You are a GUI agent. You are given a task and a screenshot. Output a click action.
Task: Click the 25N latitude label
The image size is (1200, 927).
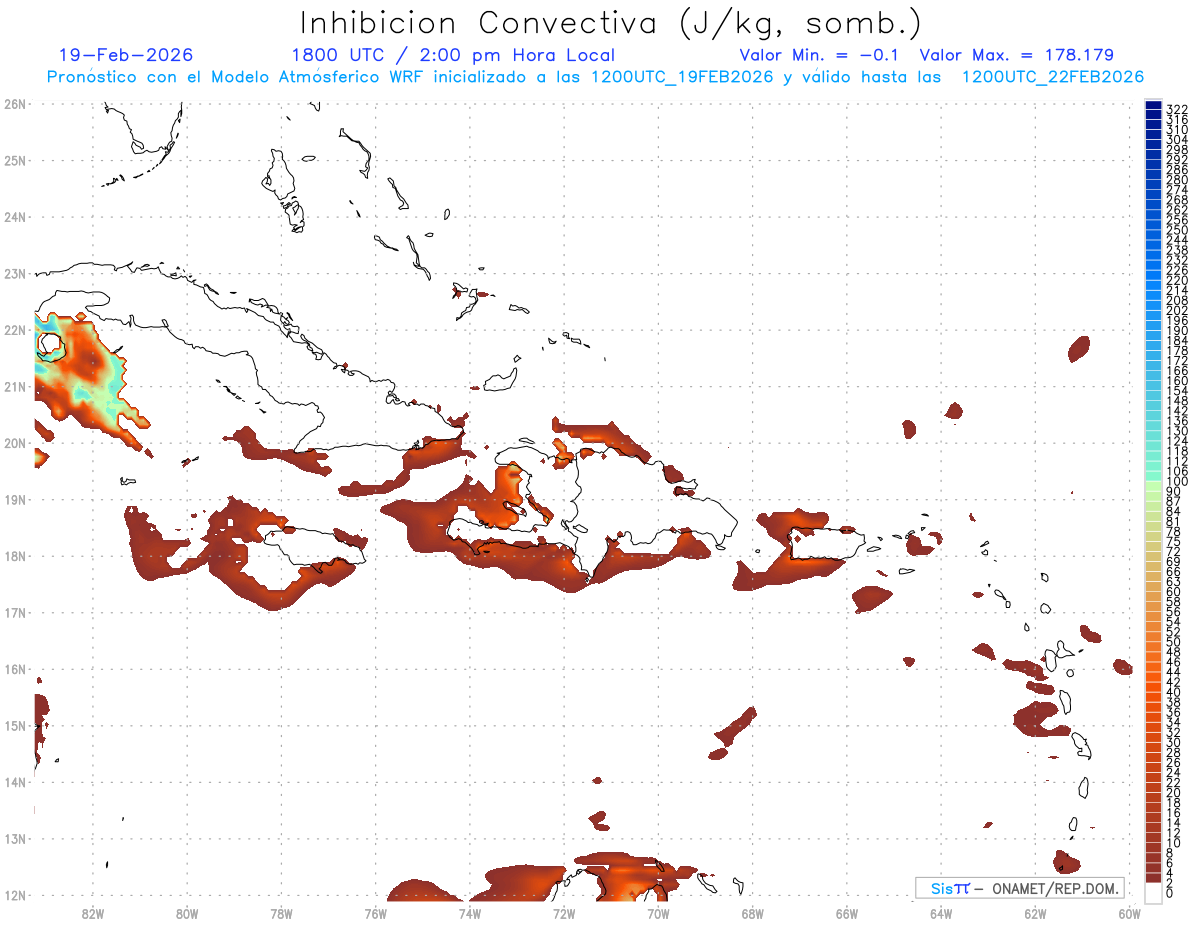pyautogui.click(x=15, y=160)
